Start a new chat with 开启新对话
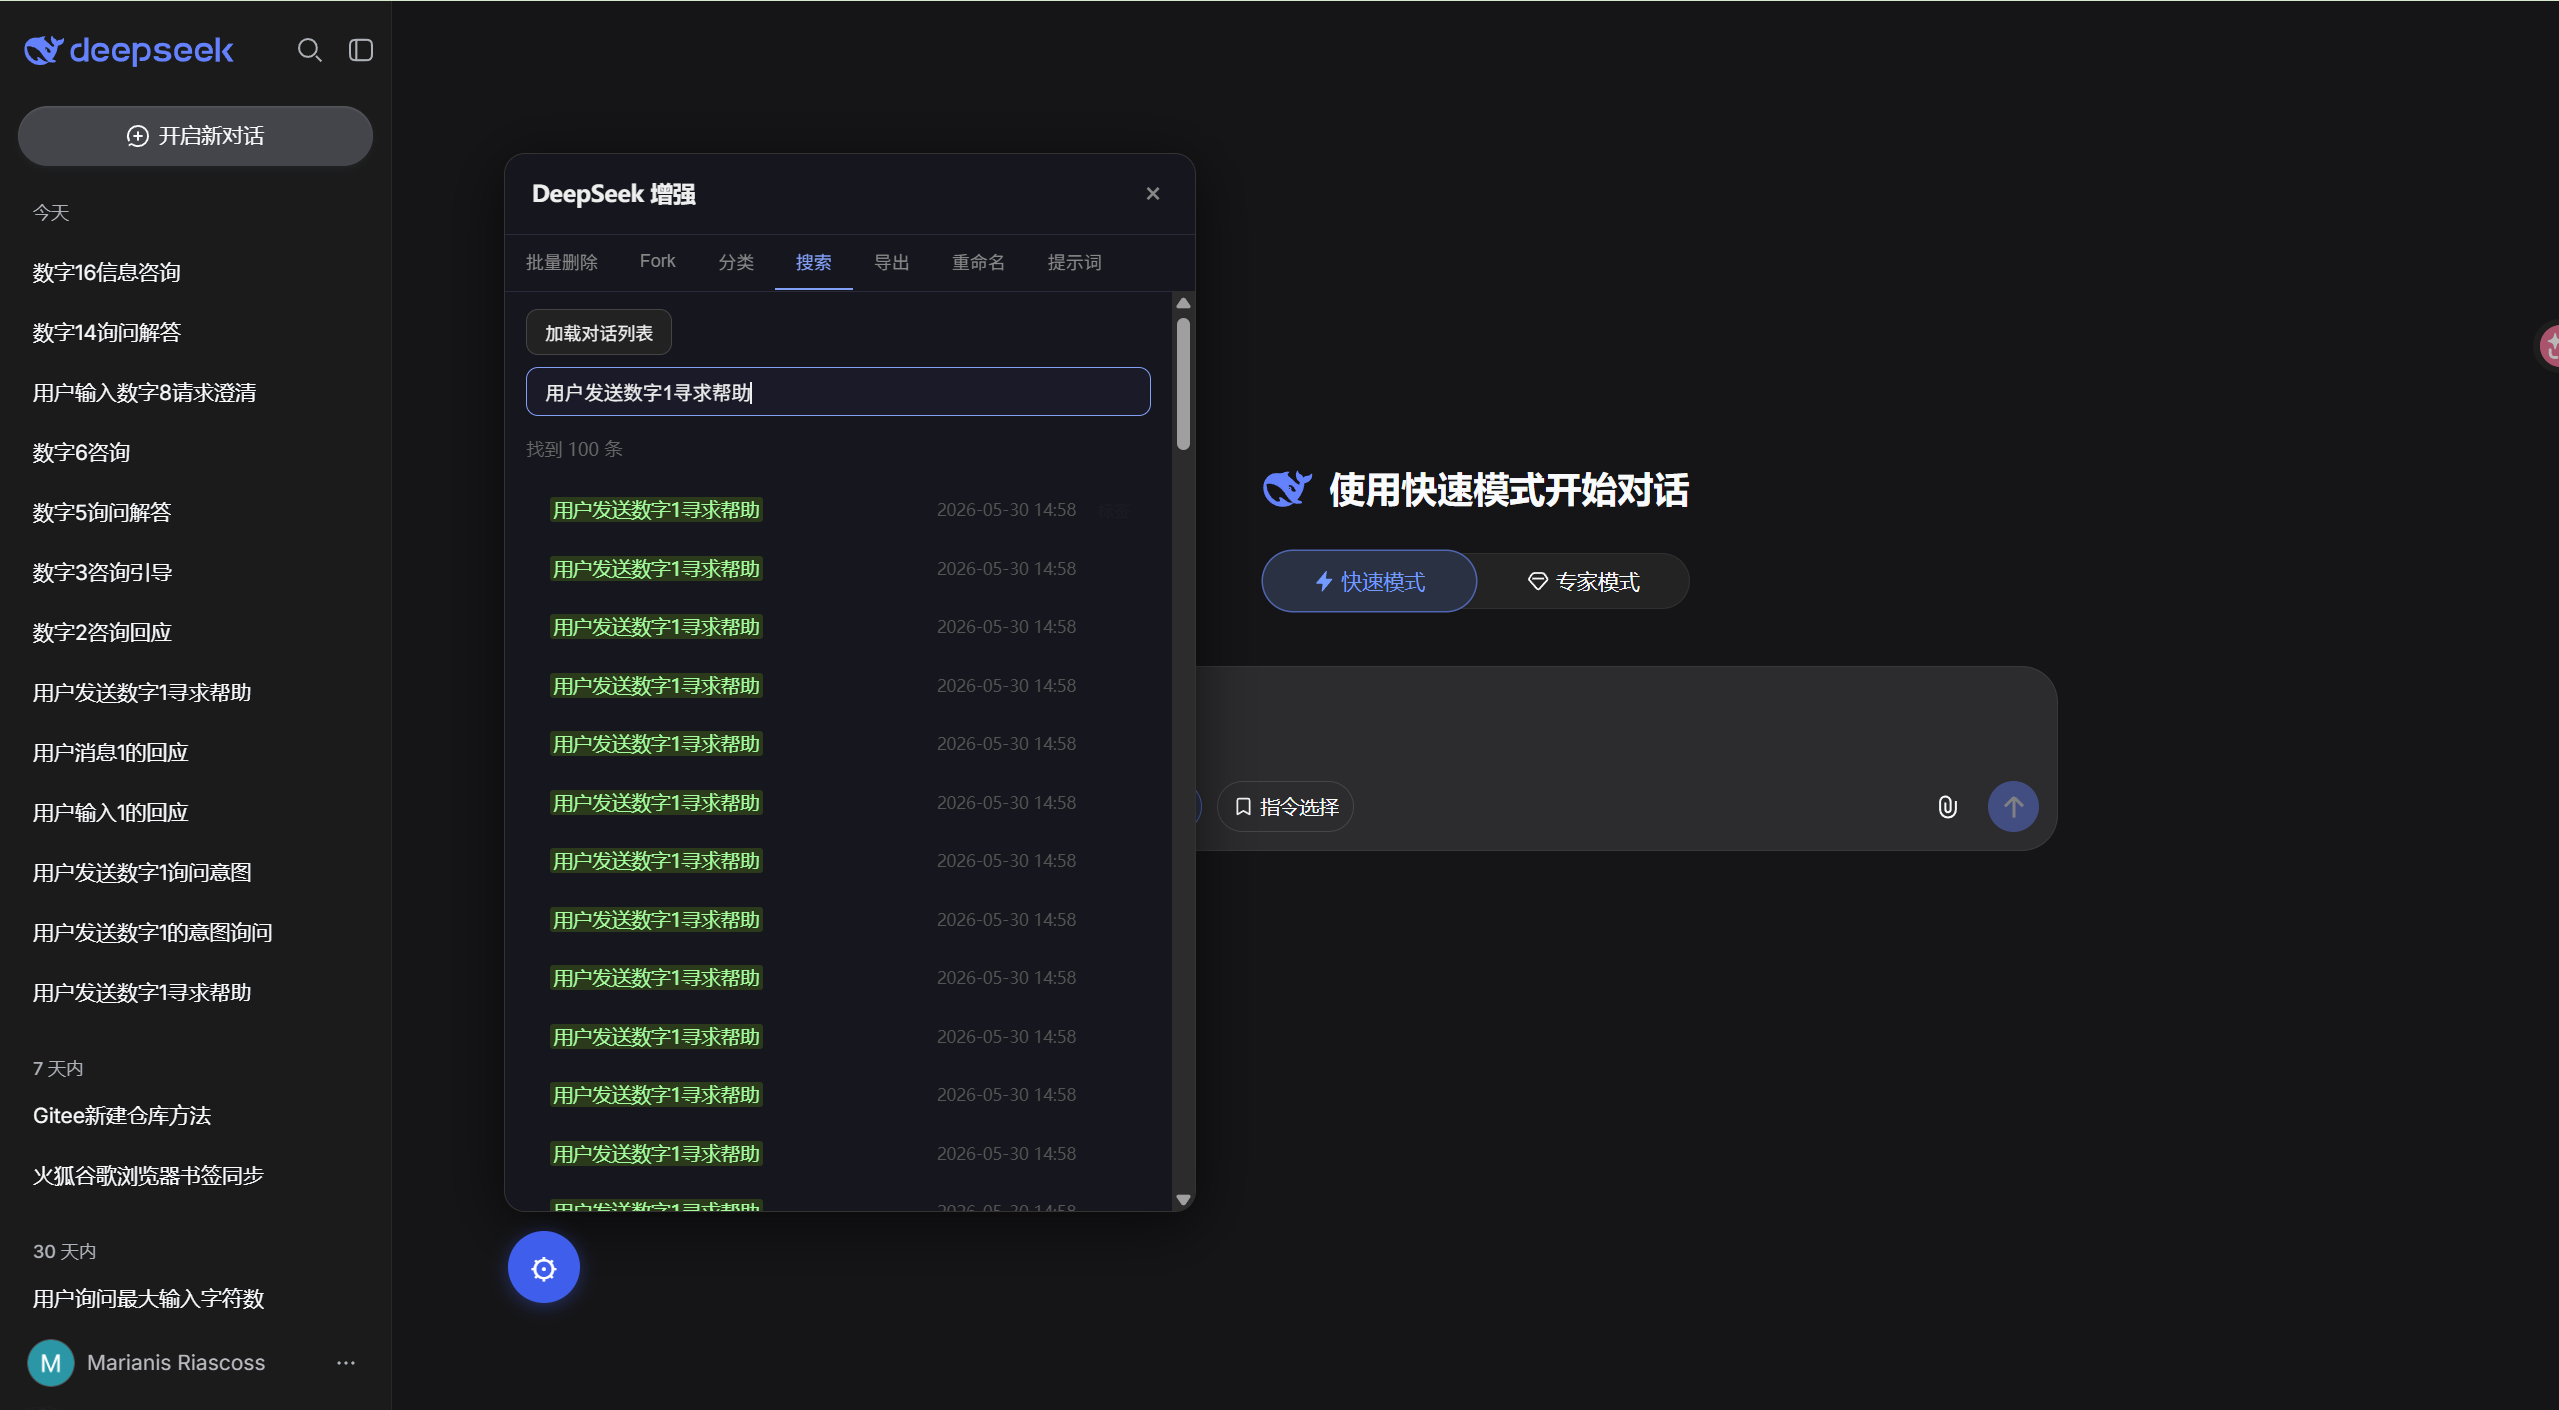The image size is (2559, 1410). [195, 136]
